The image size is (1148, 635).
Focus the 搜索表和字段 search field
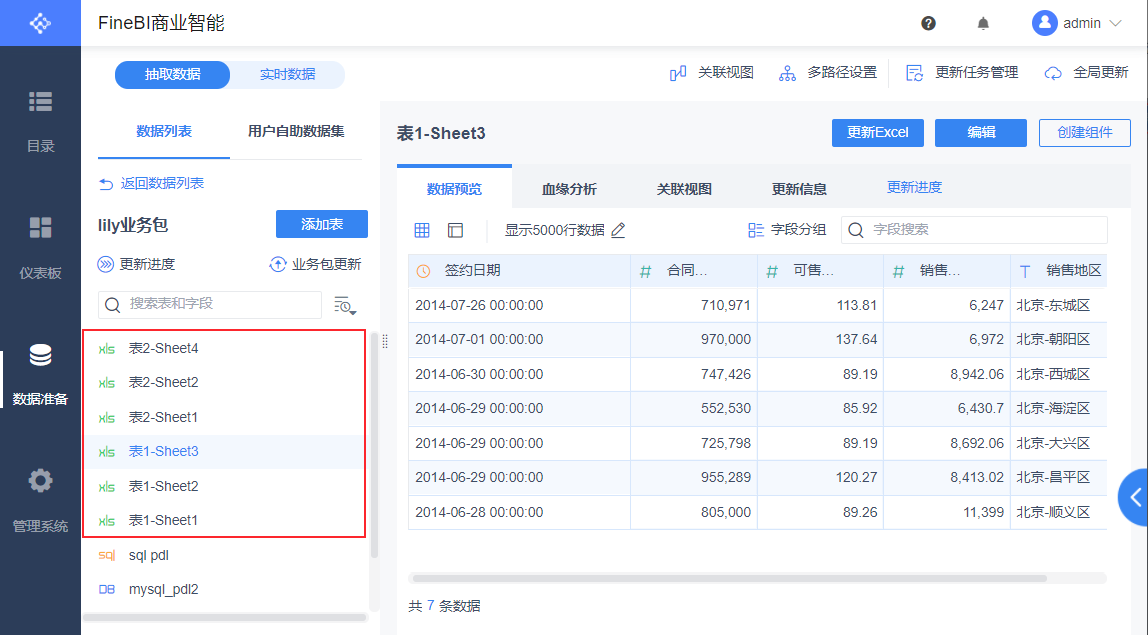pos(210,304)
